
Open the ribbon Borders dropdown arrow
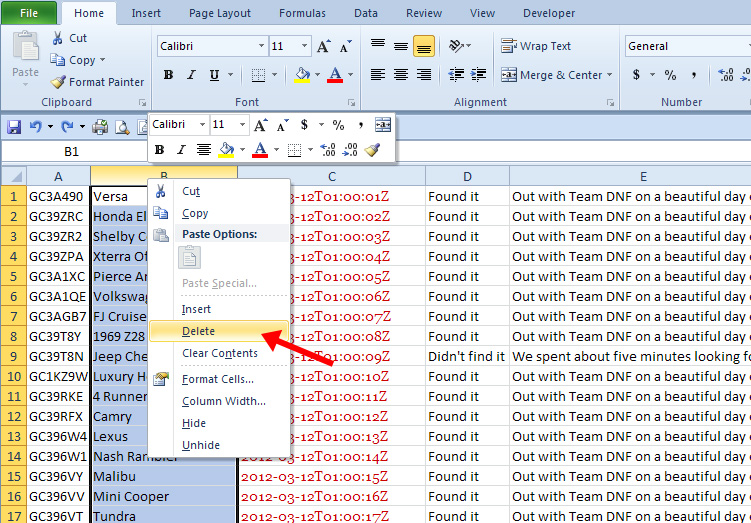274,75
